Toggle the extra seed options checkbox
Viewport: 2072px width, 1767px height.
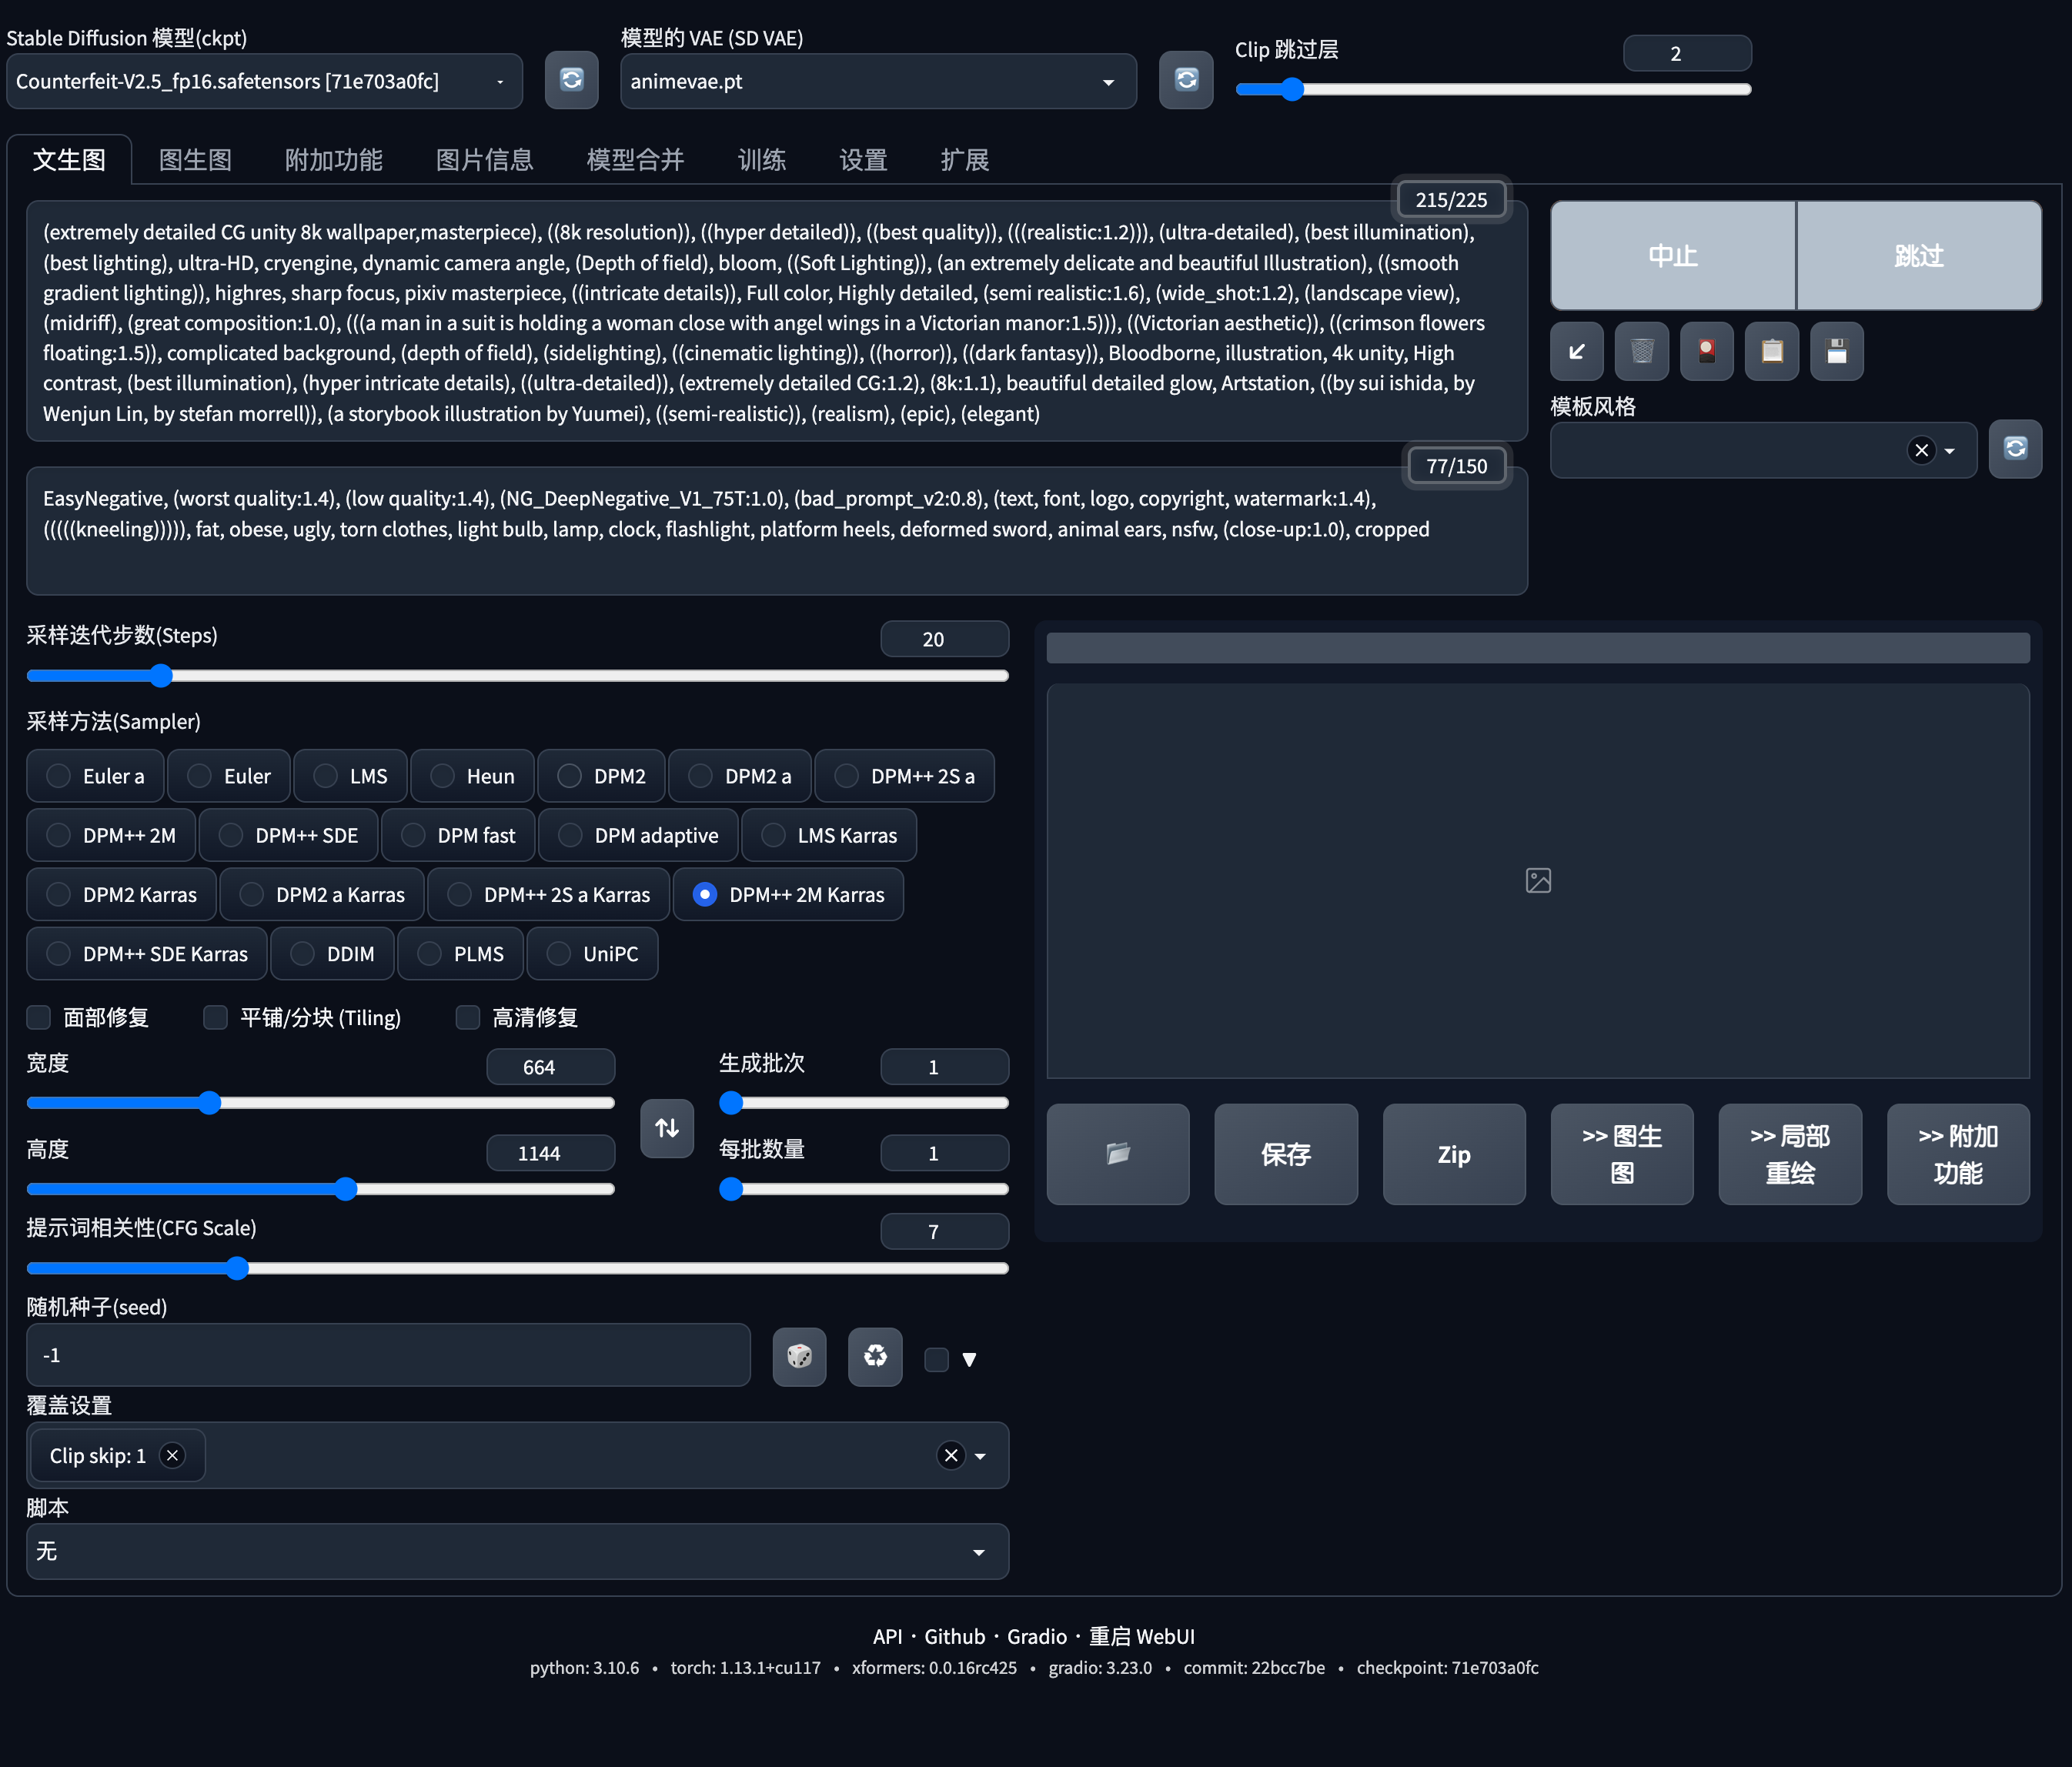[x=936, y=1359]
